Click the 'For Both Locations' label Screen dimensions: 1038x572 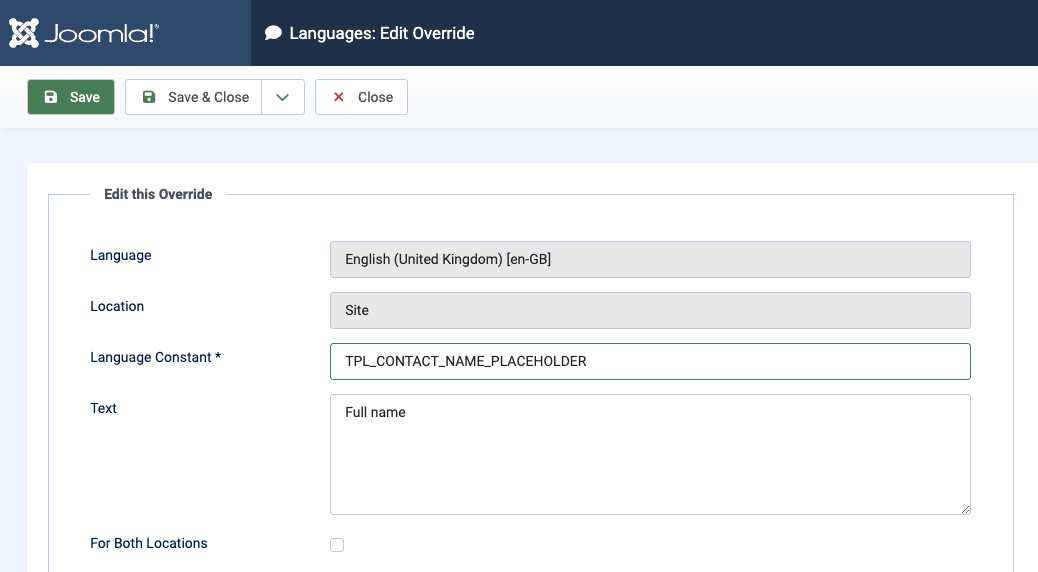tap(149, 543)
